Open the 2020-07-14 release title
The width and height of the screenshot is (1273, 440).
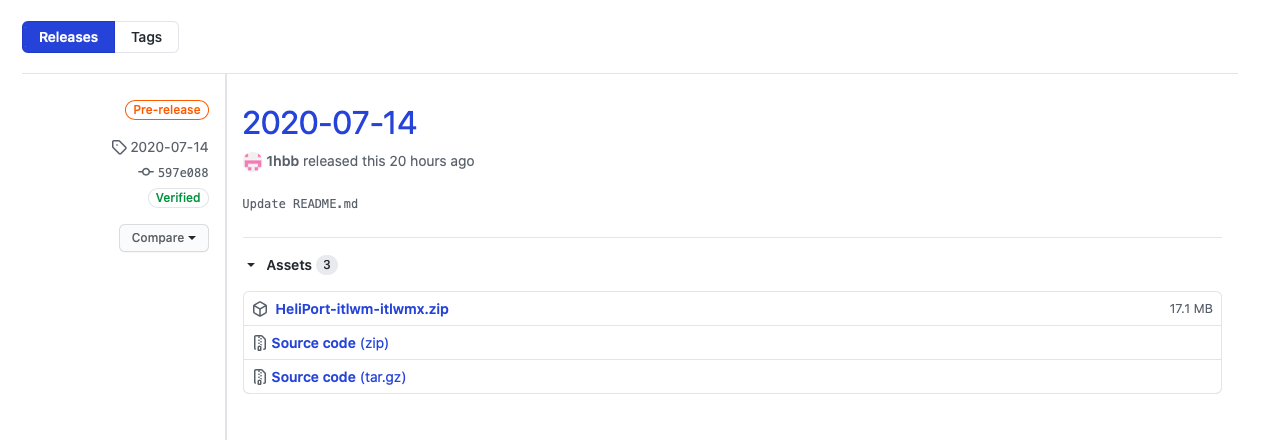[x=329, y=122]
